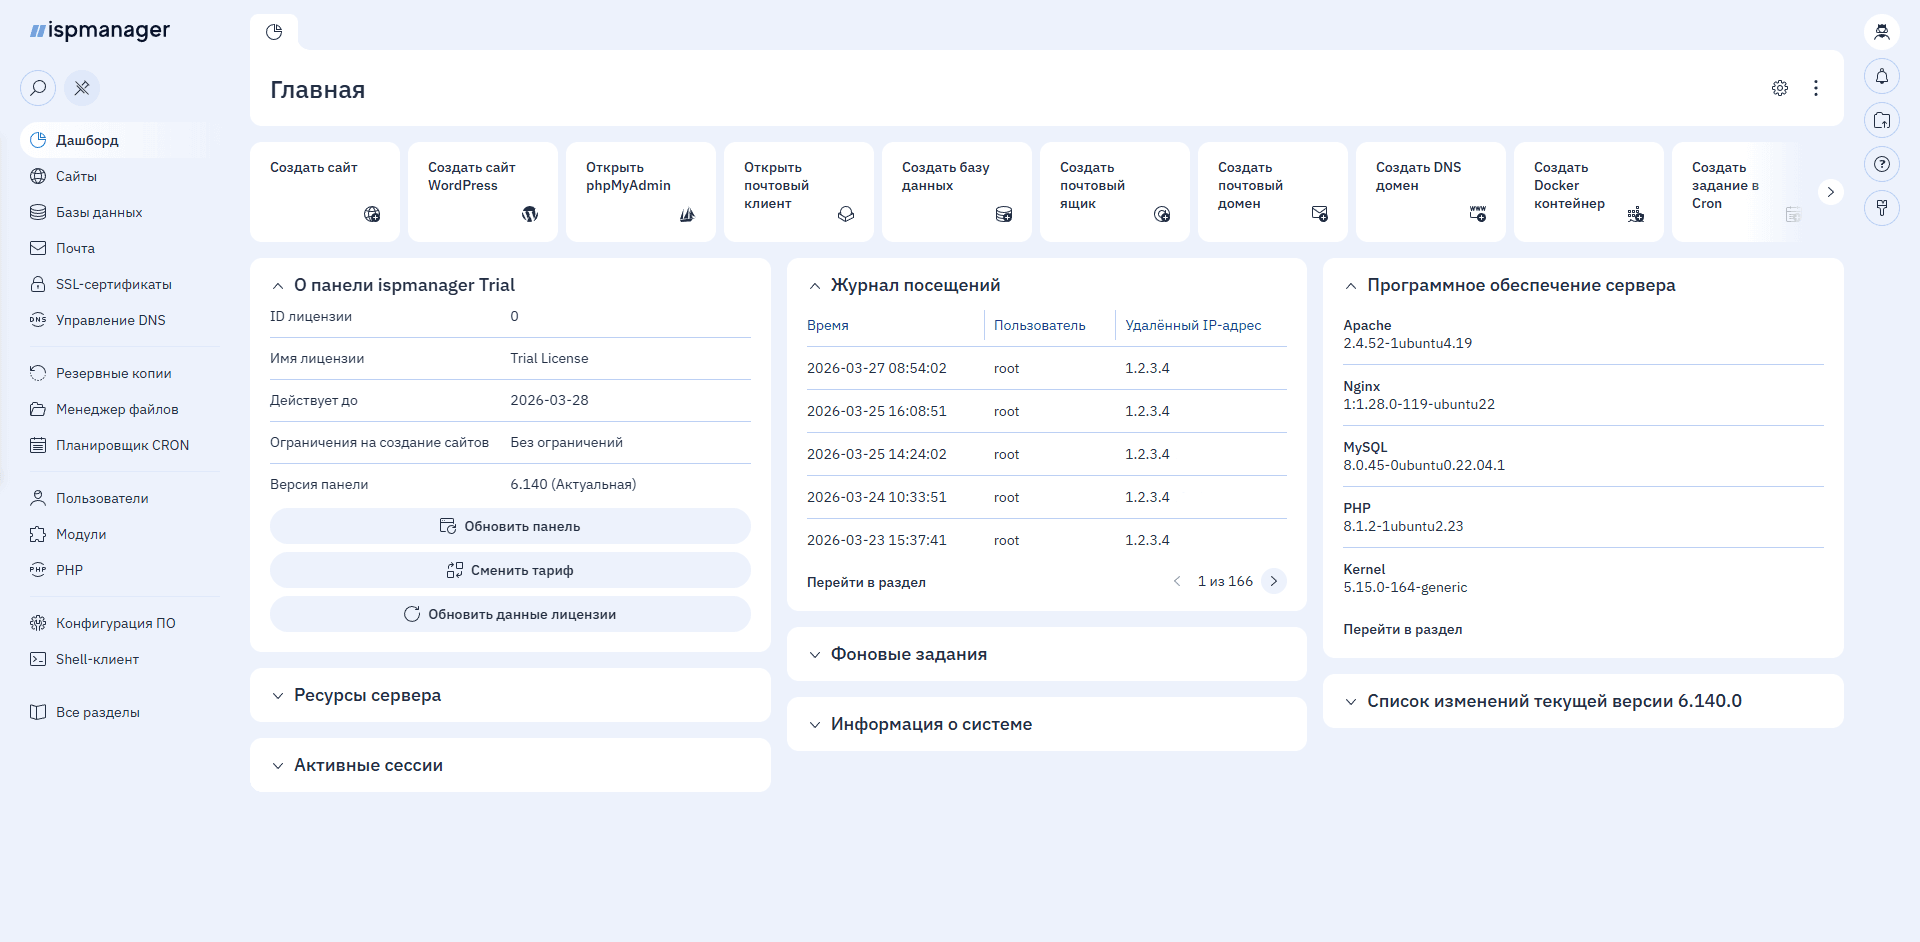
Task: Click Перейти в раздел under server software
Action: click(1402, 629)
